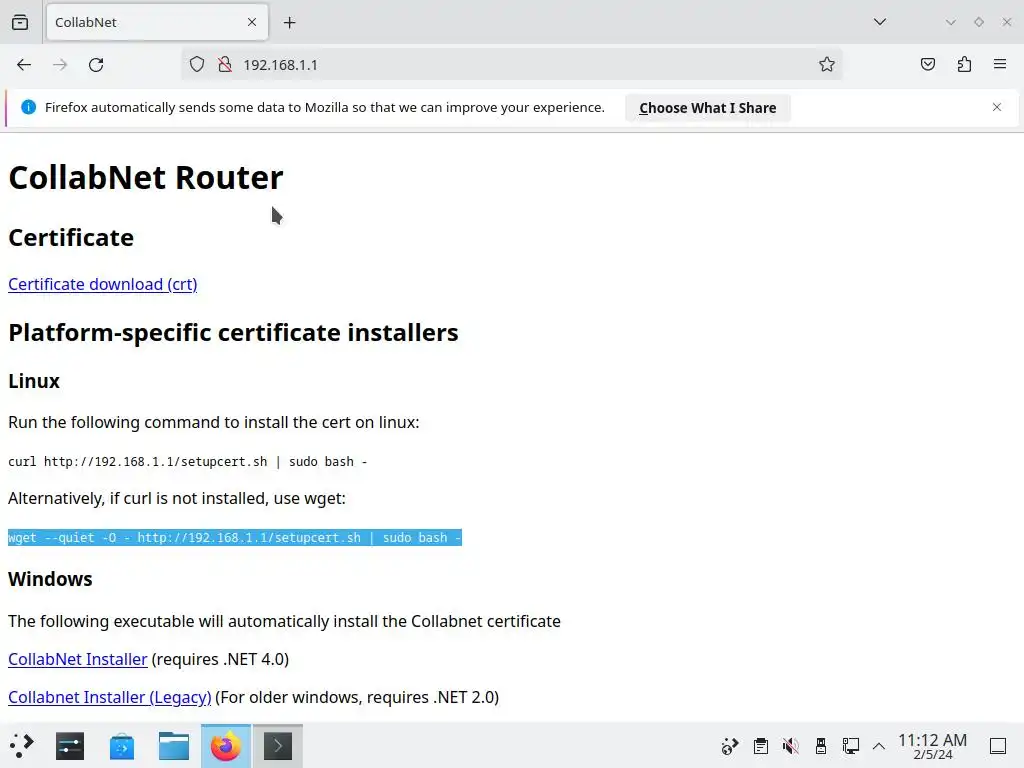Screen dimensions: 1024x768
Task: Expand hidden system tray icons arrow
Action: coord(879,746)
